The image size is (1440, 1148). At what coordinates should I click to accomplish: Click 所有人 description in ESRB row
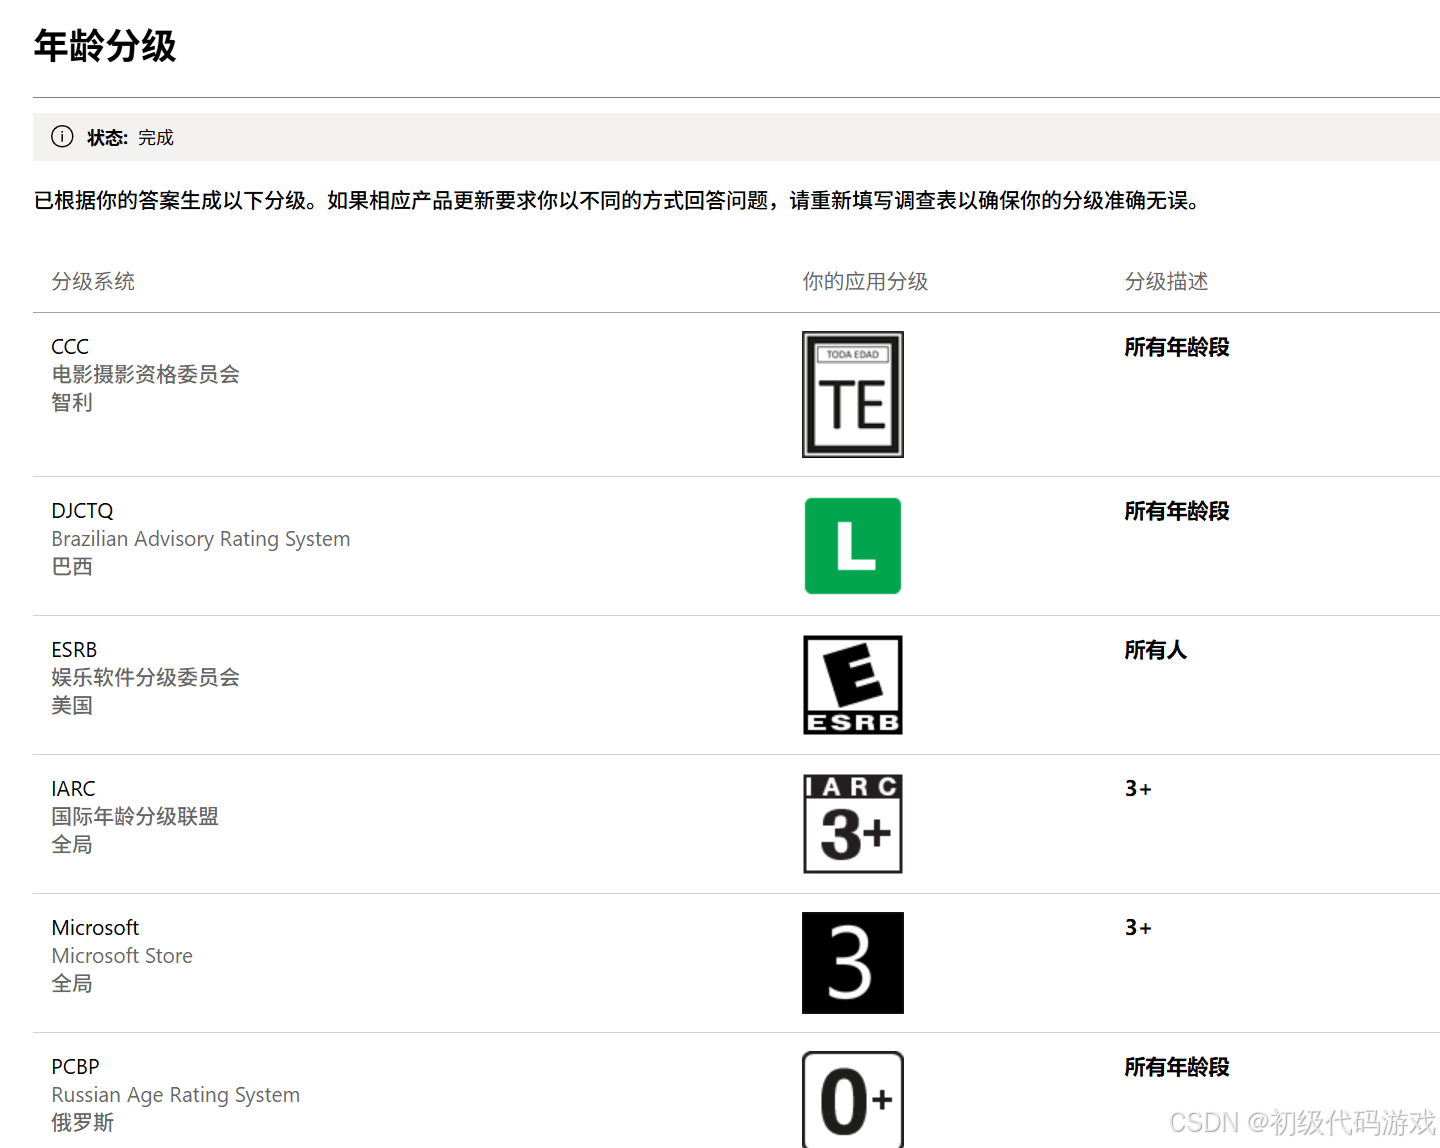click(x=1156, y=650)
